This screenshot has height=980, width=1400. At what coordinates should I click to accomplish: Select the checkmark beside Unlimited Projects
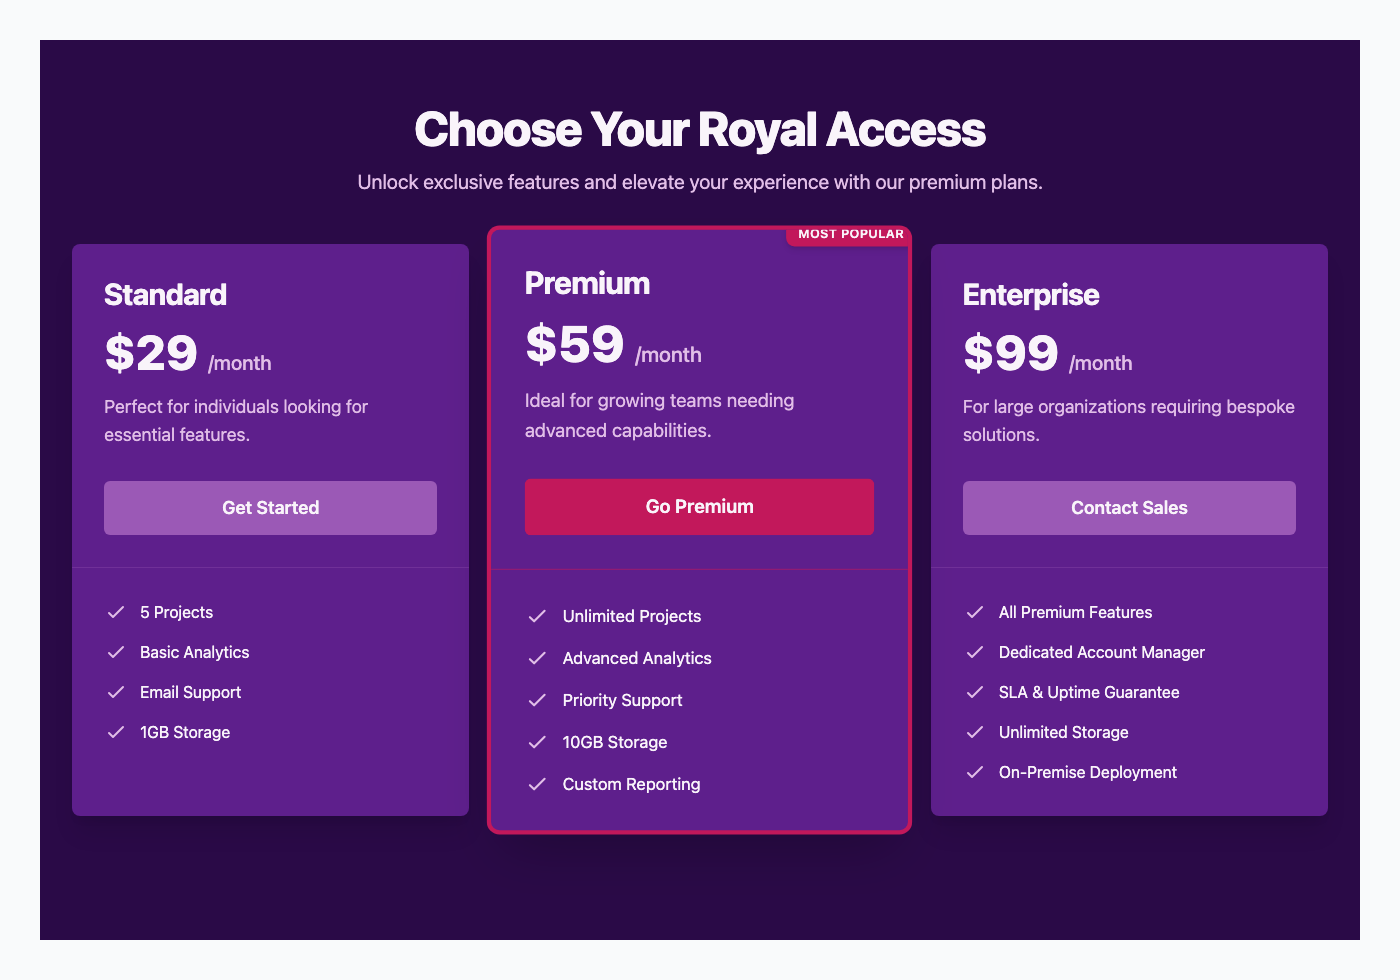click(537, 616)
